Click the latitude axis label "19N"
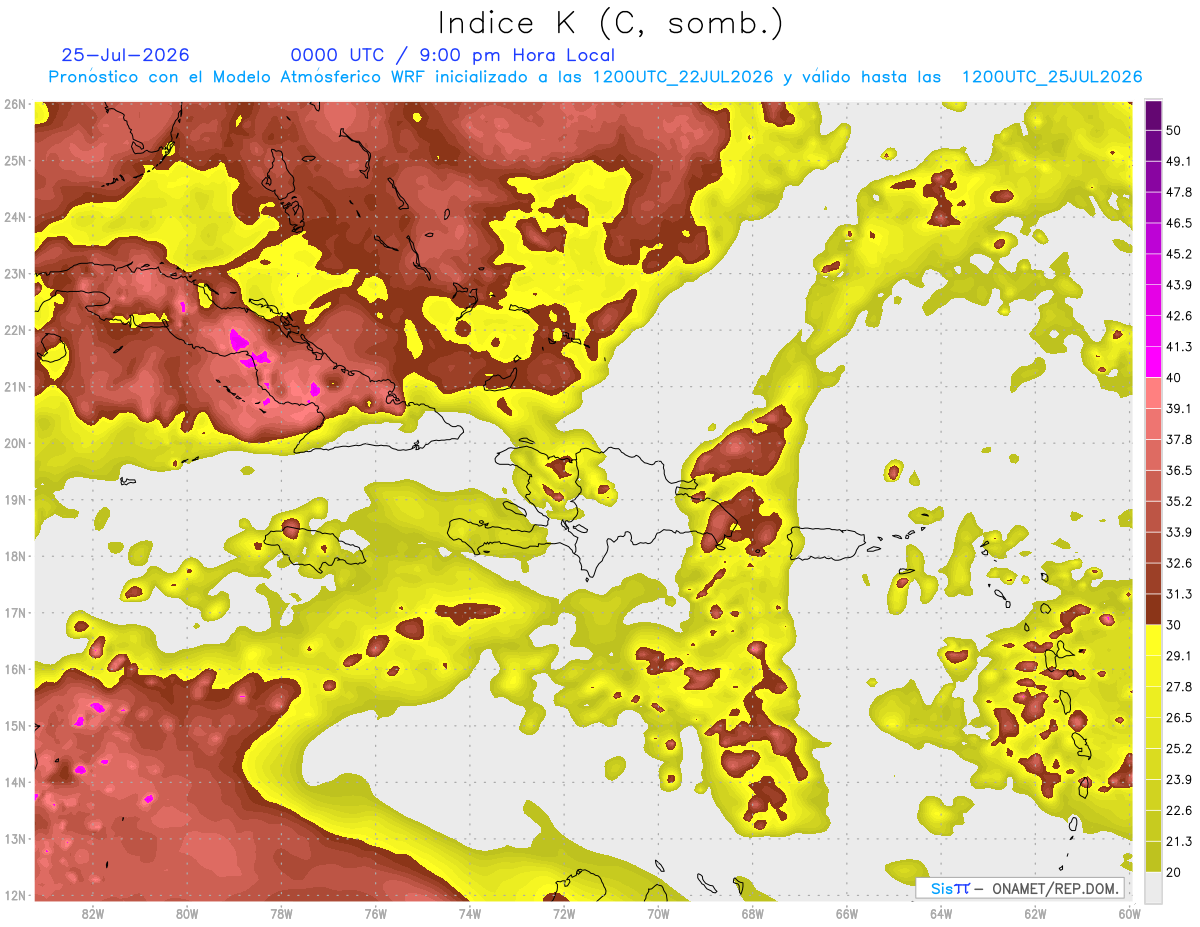The image size is (1200, 927). coord(15,500)
